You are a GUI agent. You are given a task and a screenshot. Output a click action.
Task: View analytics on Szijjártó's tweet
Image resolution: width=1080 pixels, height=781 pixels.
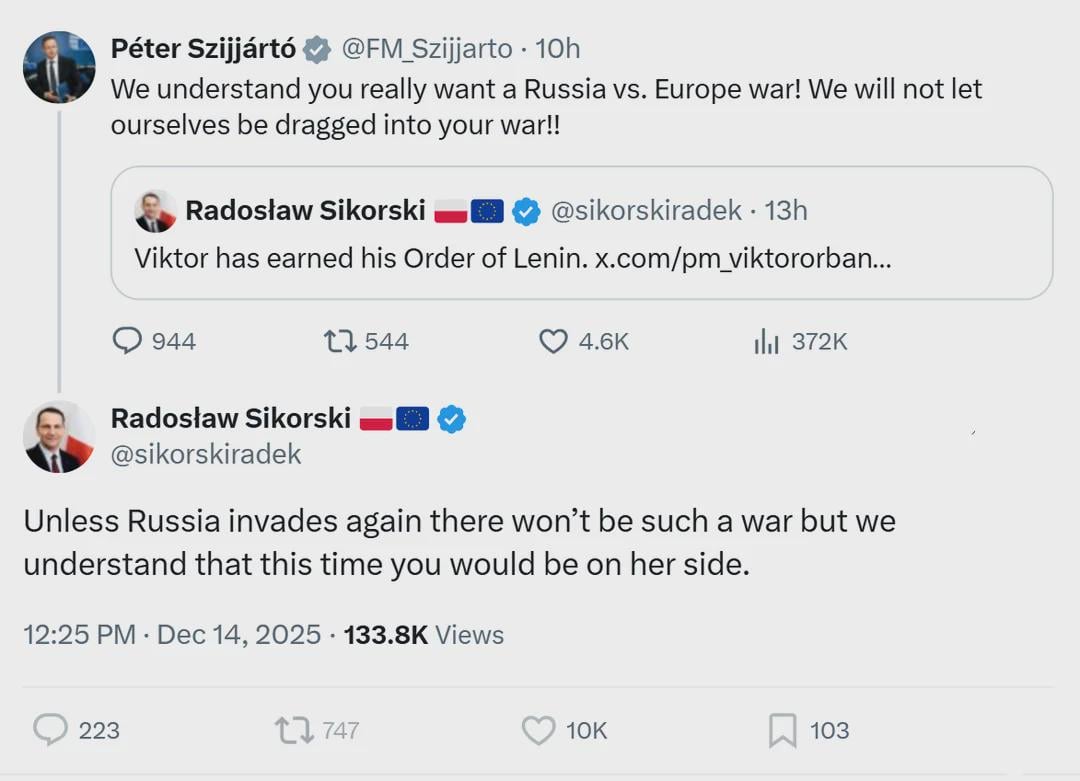point(766,342)
